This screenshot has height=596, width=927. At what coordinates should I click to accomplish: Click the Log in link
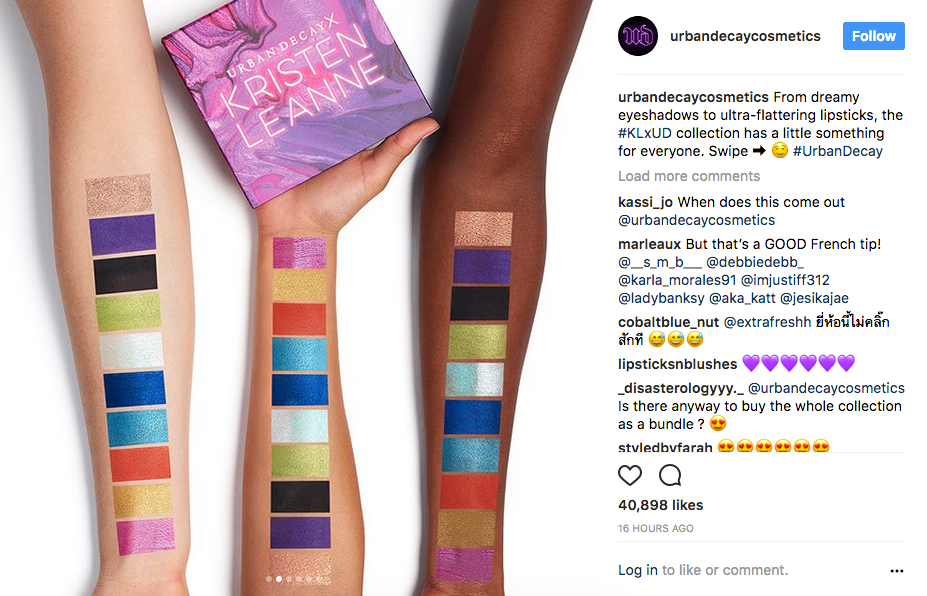point(637,570)
